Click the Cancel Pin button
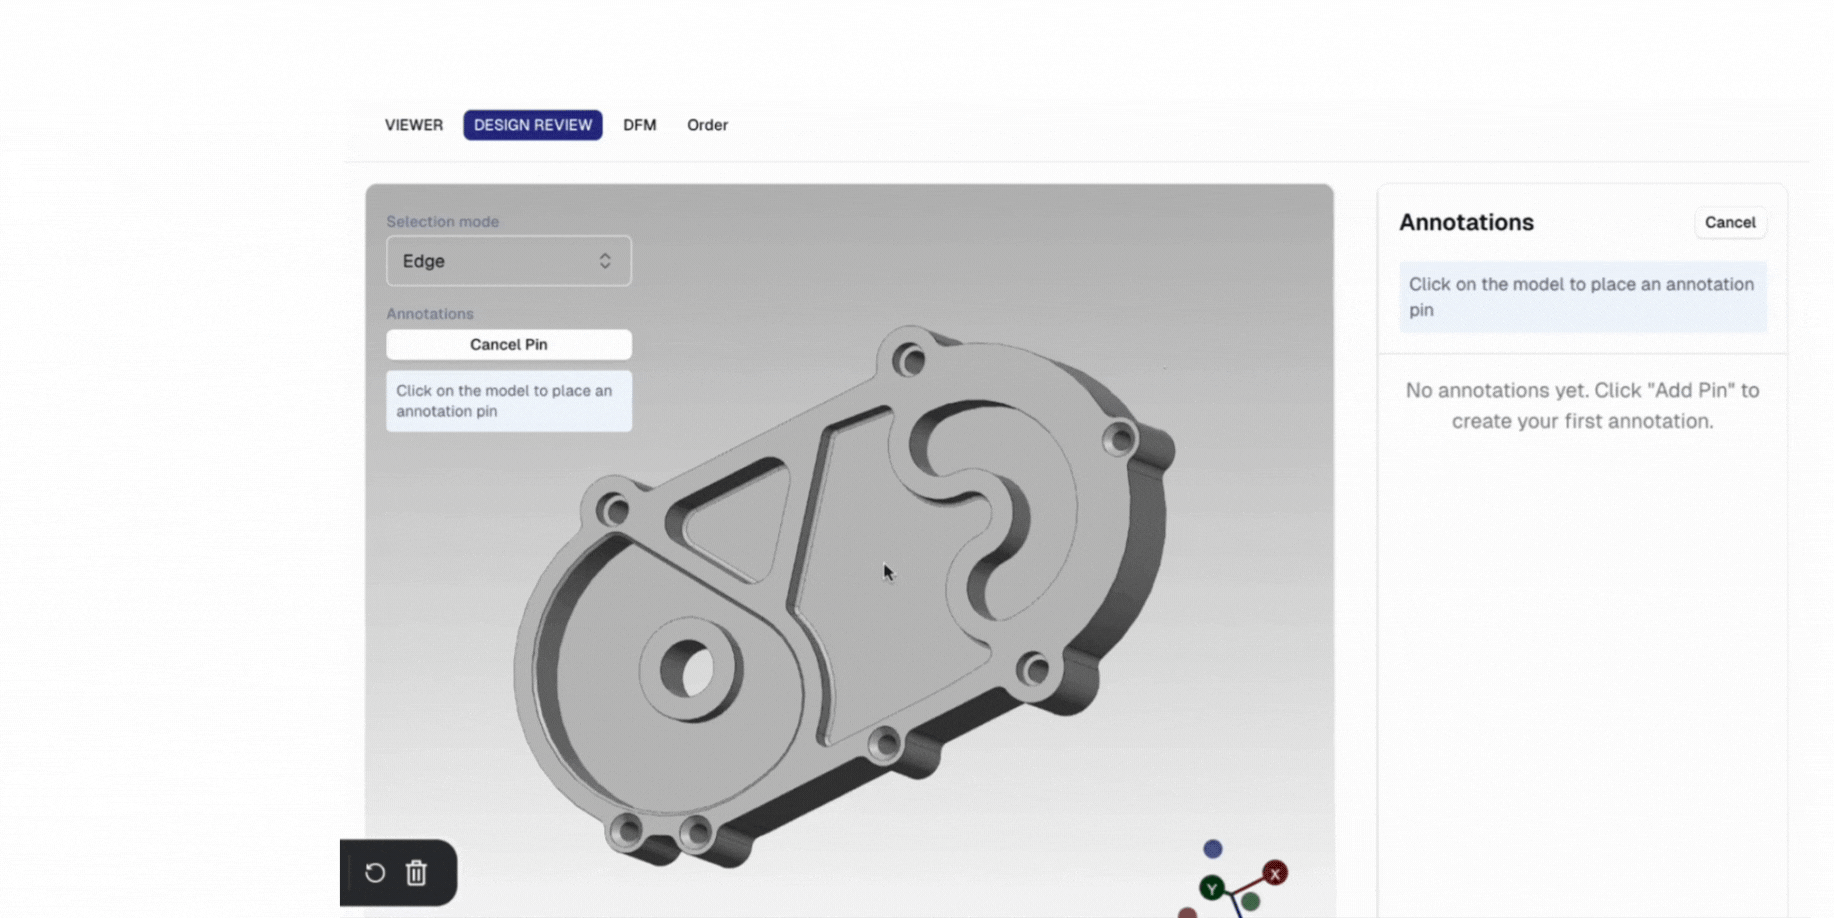Screen dimensions: 1834x918 [508, 344]
